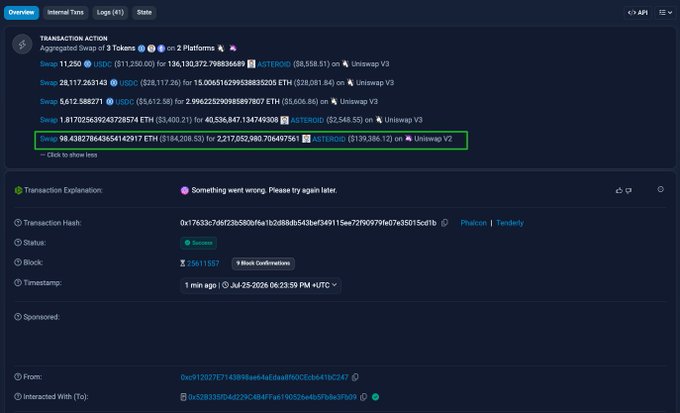Open the From address 0xc912027E link
Image resolution: width=680 pixels, height=413 pixels.
click(x=265, y=377)
